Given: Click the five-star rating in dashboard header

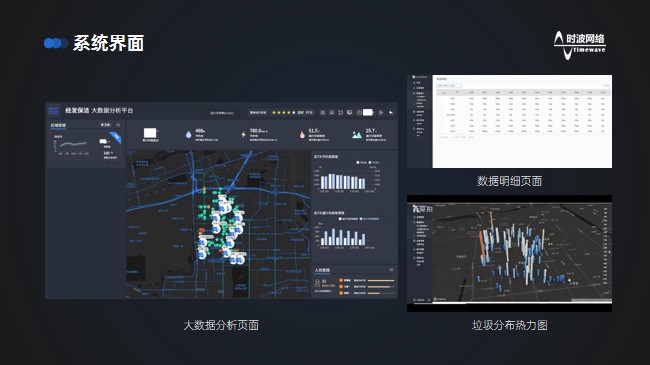Looking at the screenshot, I should pos(284,112).
